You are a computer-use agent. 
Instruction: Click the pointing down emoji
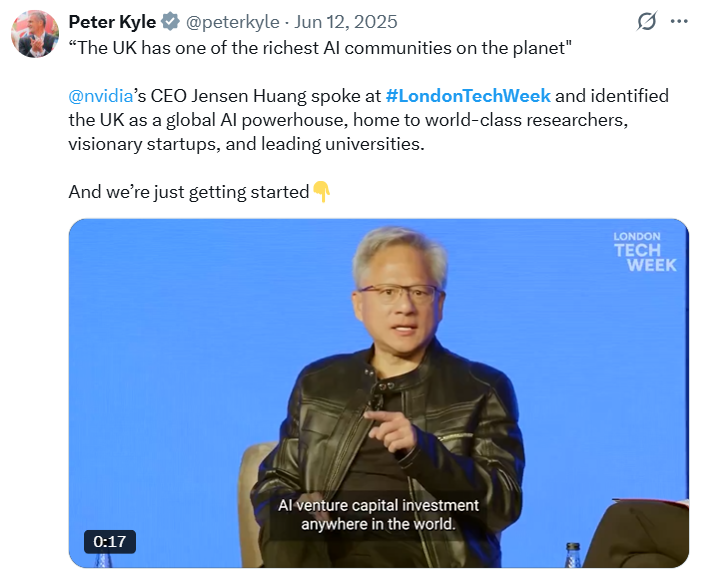coord(321,191)
